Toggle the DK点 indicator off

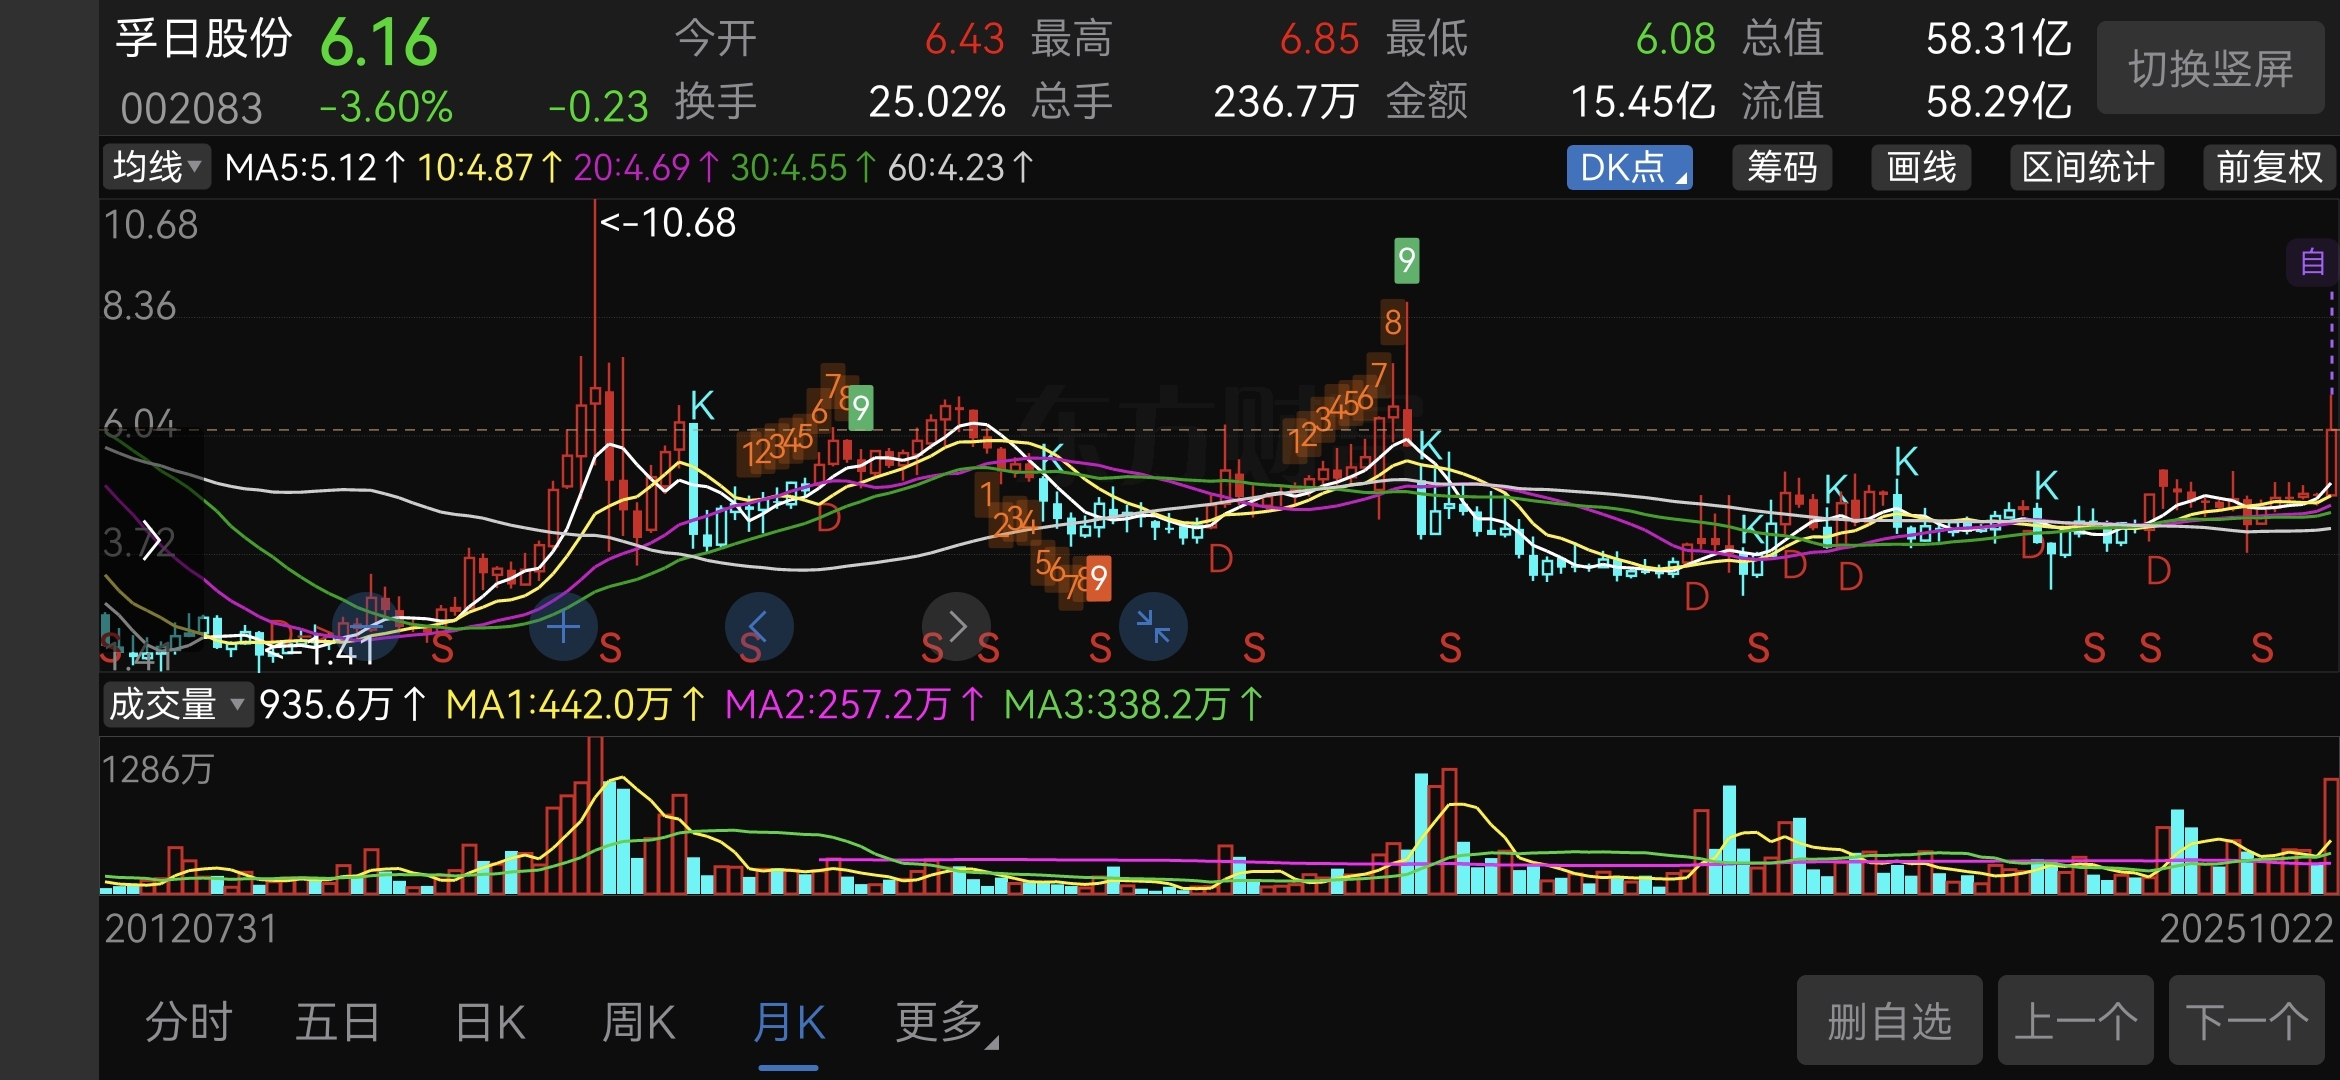tap(1628, 167)
